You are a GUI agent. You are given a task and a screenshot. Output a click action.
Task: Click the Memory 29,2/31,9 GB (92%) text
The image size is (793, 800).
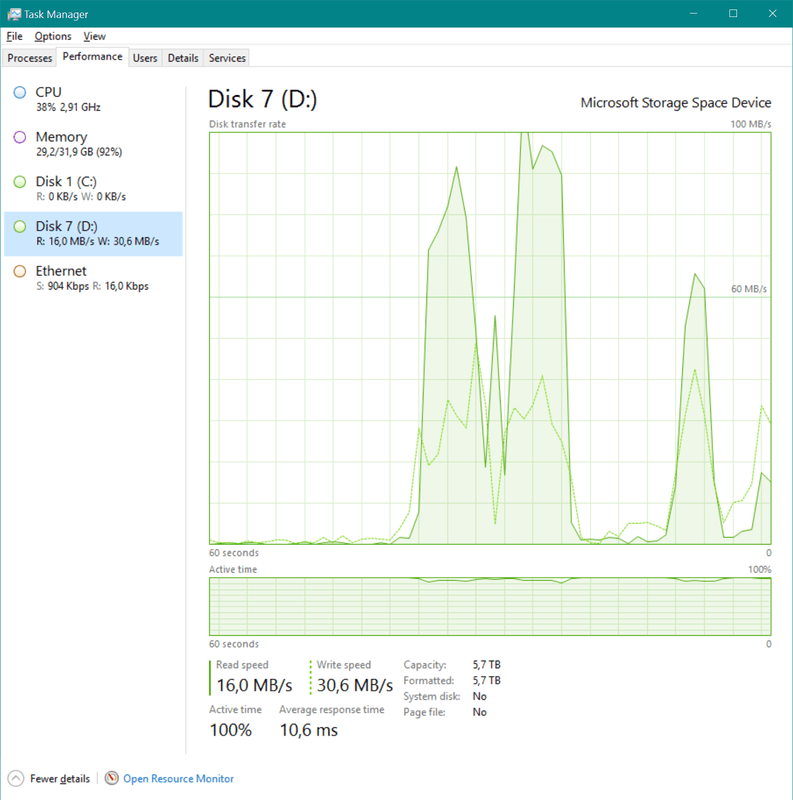click(x=79, y=152)
